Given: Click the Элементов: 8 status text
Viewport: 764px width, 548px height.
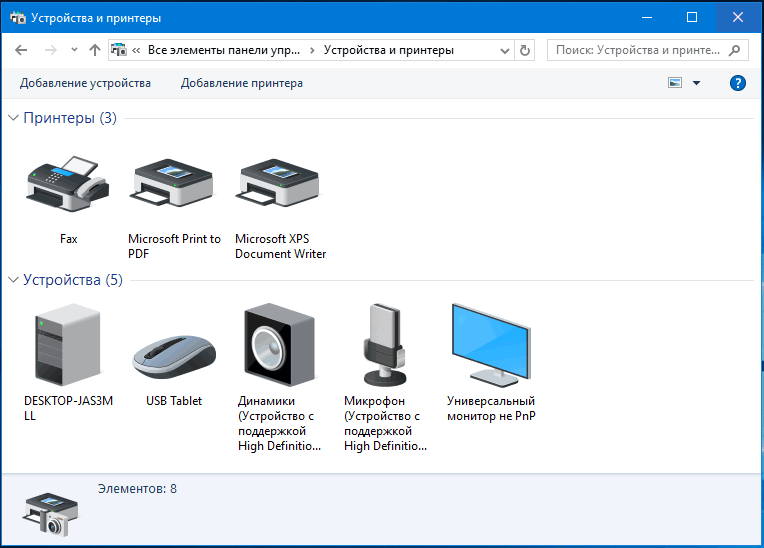Looking at the screenshot, I should [137, 489].
